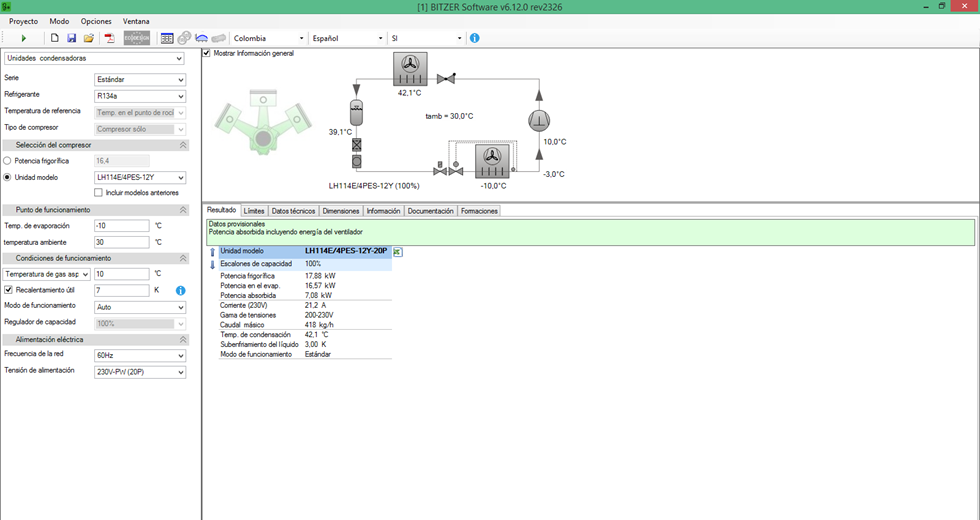
Task: Collapse the Punto de funcionamiento section
Action: click(183, 210)
